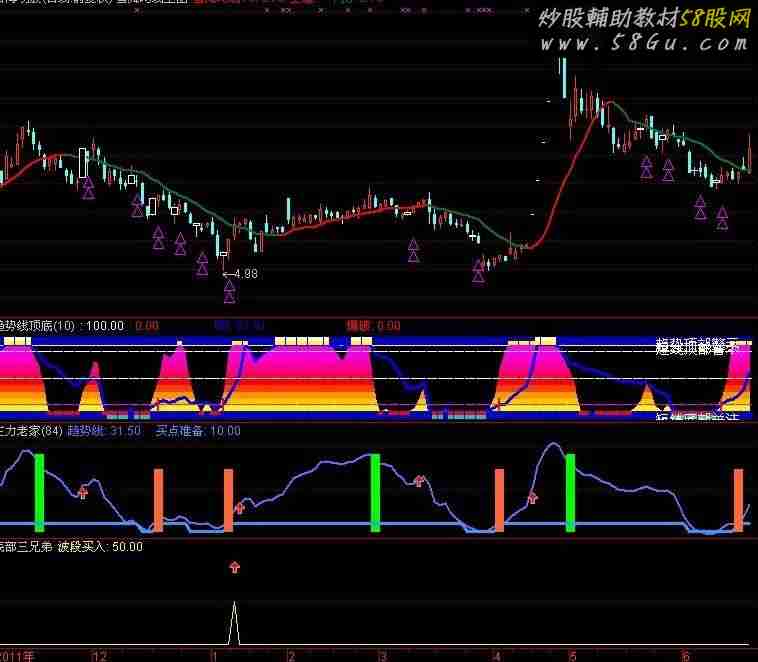Click first green bar in 主力老家 panel
This screenshot has width=758, height=662.
[39, 492]
